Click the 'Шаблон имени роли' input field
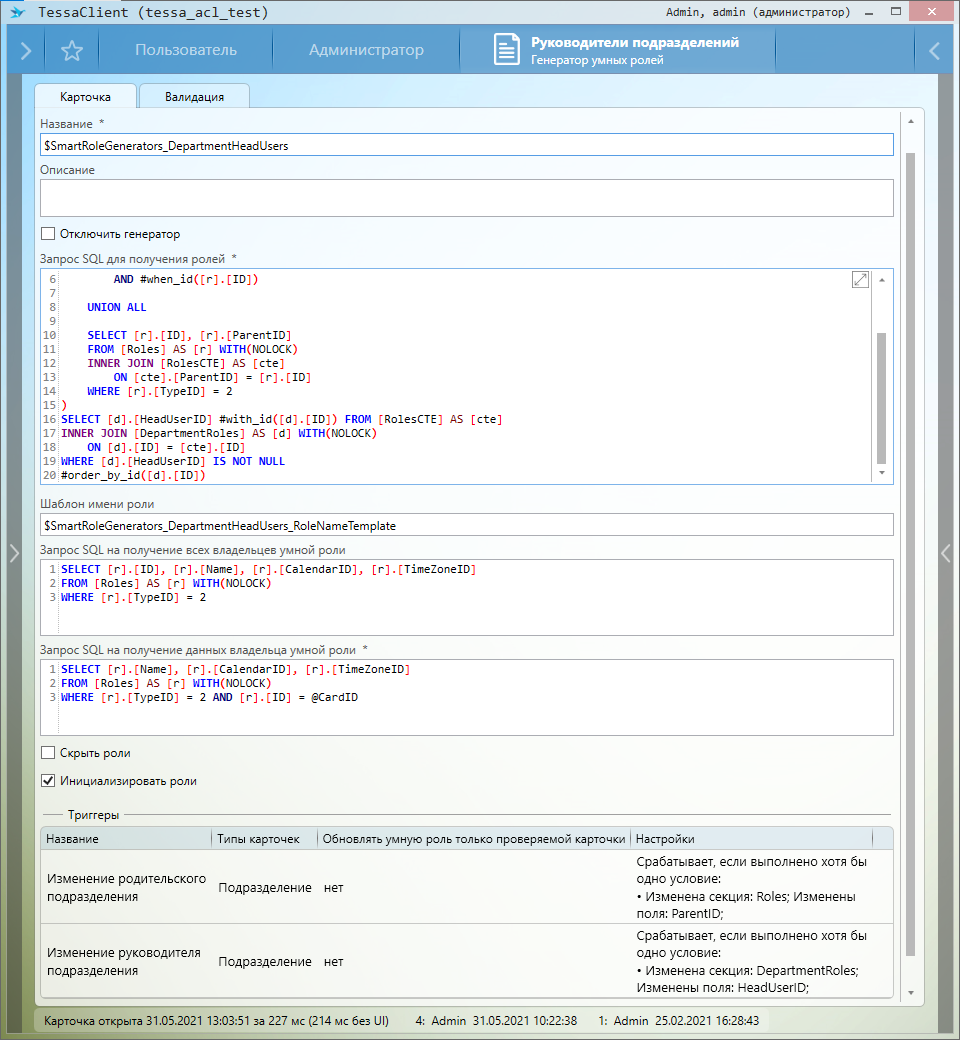 [466, 525]
